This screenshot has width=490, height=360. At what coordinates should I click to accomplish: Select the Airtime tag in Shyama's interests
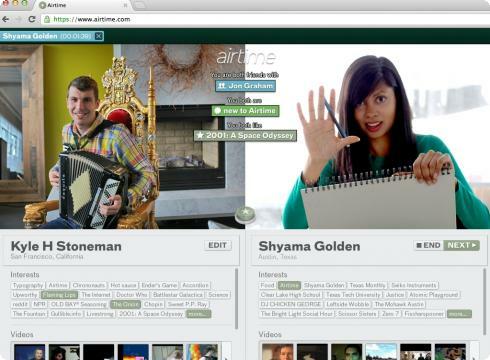click(x=289, y=285)
